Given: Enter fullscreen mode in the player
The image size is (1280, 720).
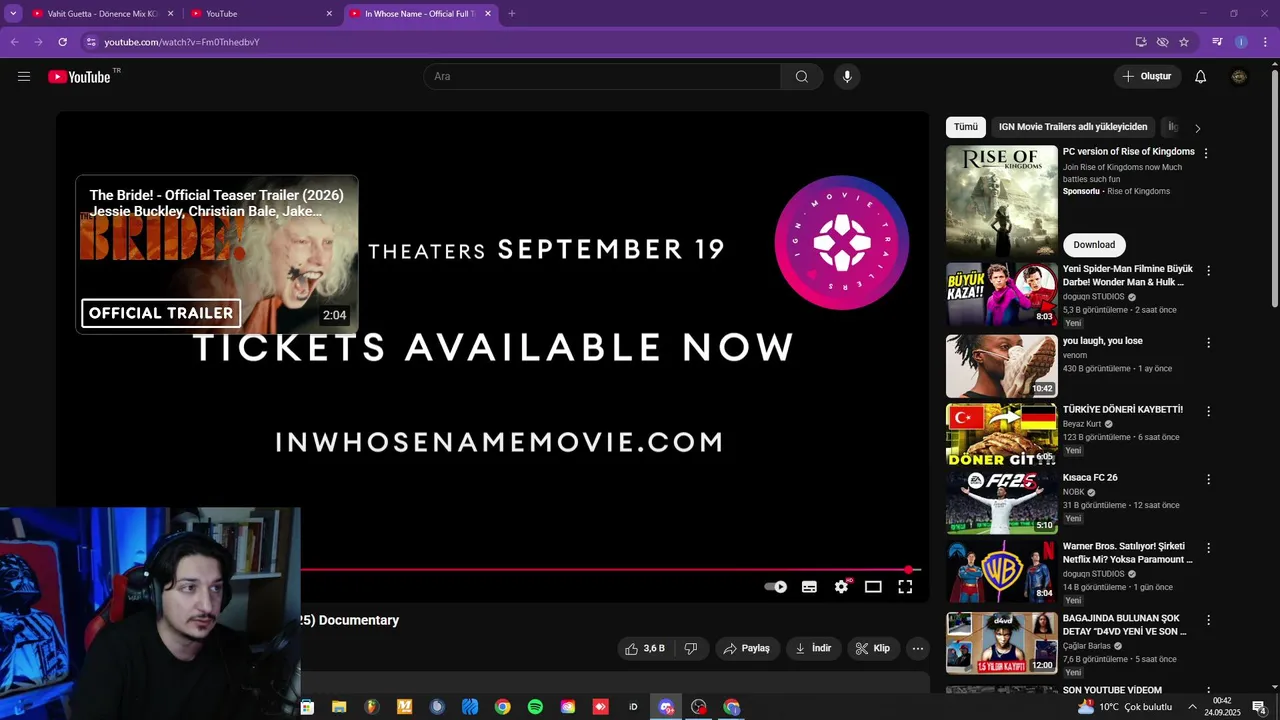Looking at the screenshot, I should click(x=905, y=587).
